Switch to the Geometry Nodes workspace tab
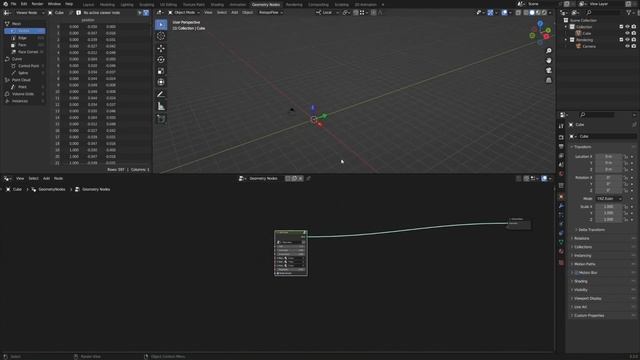This screenshot has width=640, height=360. 266,4
